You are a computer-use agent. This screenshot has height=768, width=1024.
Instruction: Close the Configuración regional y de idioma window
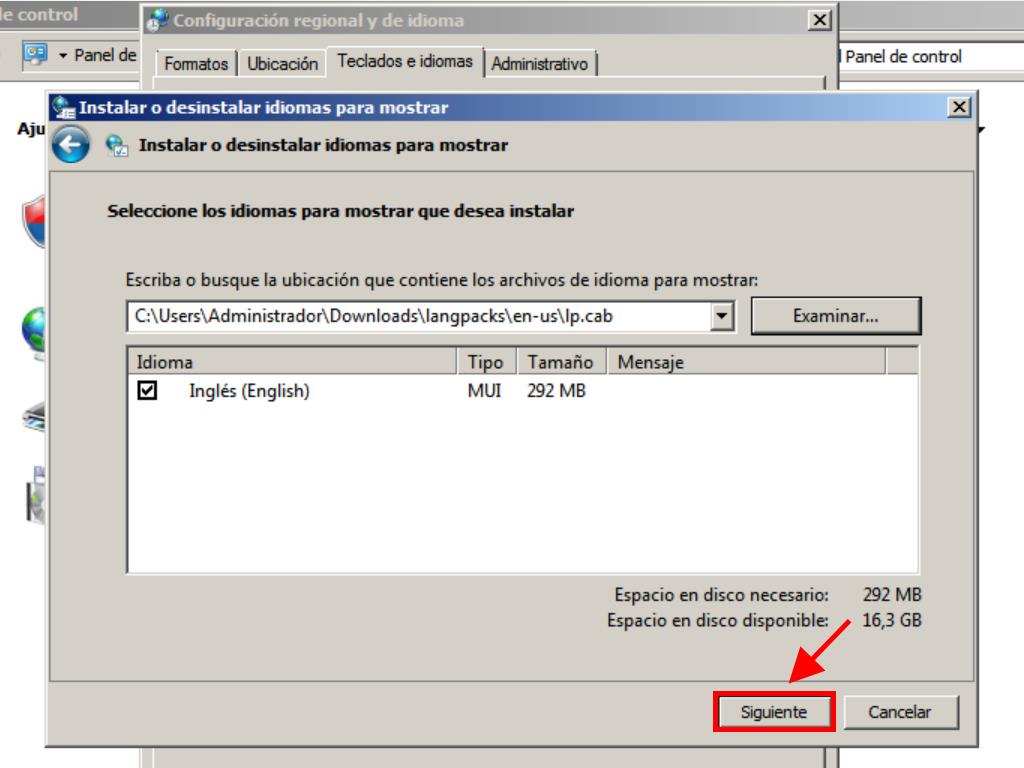point(820,21)
